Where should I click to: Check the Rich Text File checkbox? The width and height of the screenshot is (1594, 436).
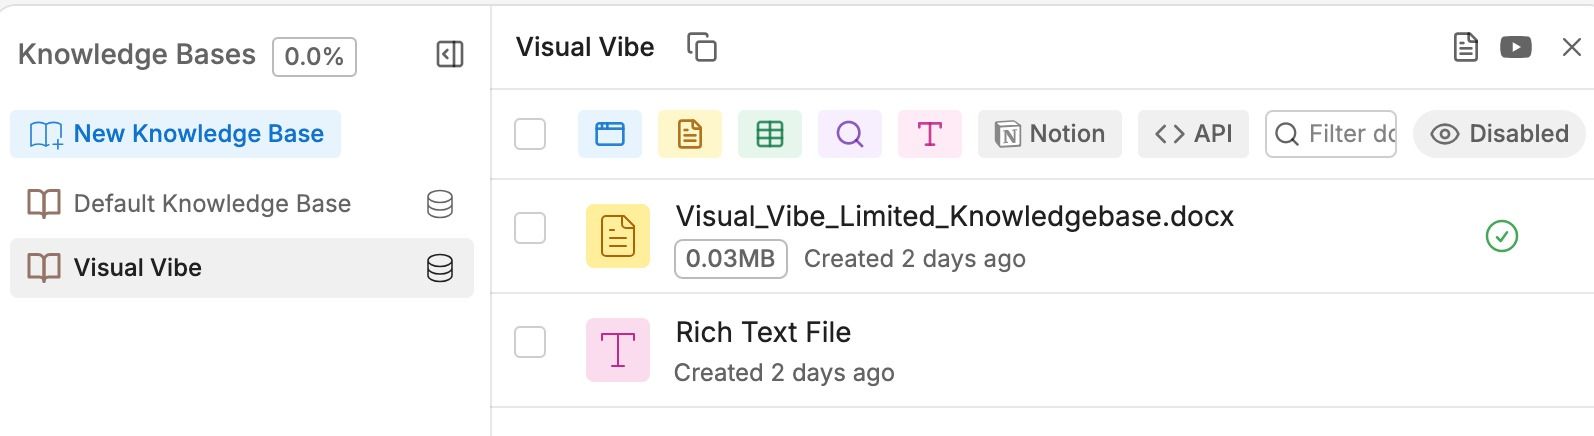click(x=530, y=342)
